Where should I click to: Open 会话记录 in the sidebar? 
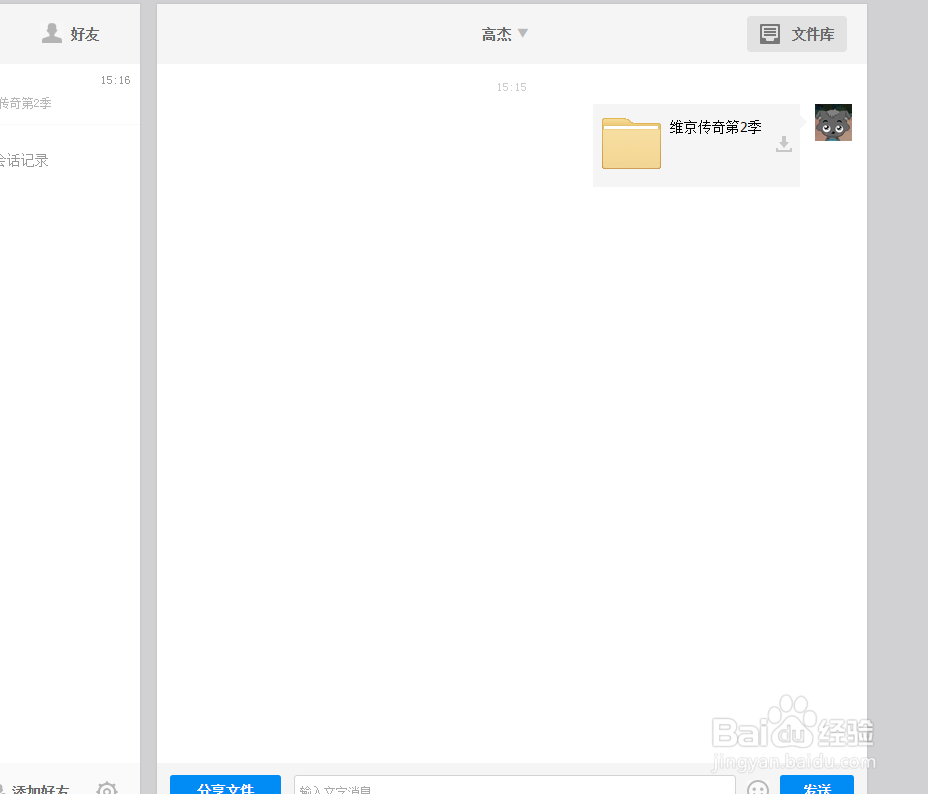tap(25, 160)
